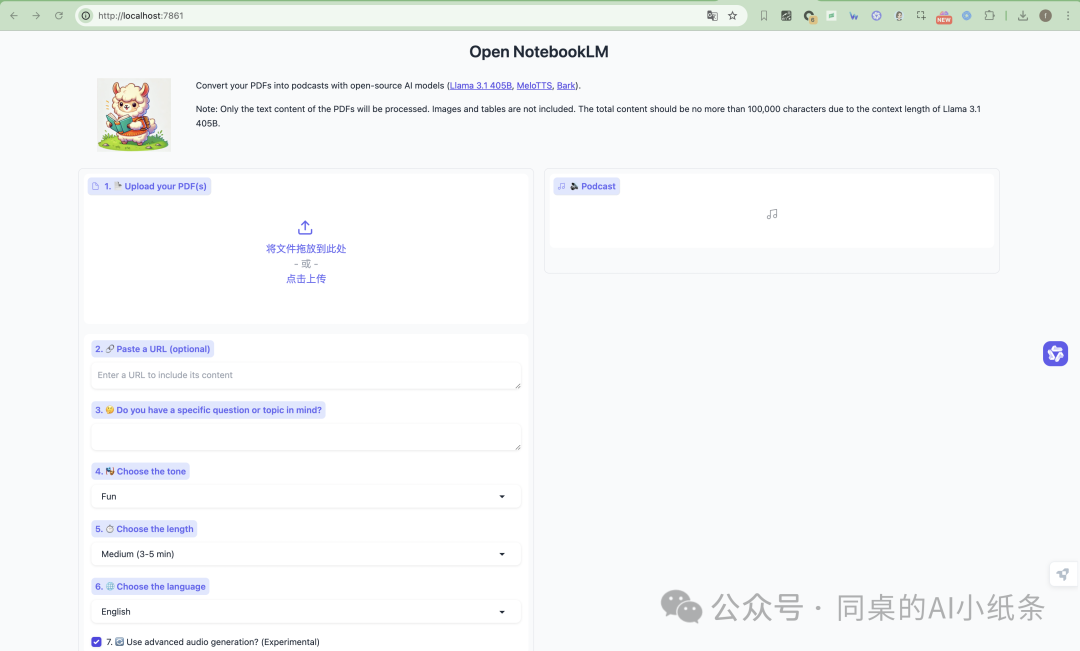The width and height of the screenshot is (1080, 651).
Task: Open the Llama 3.1 405B link
Action: (x=481, y=85)
